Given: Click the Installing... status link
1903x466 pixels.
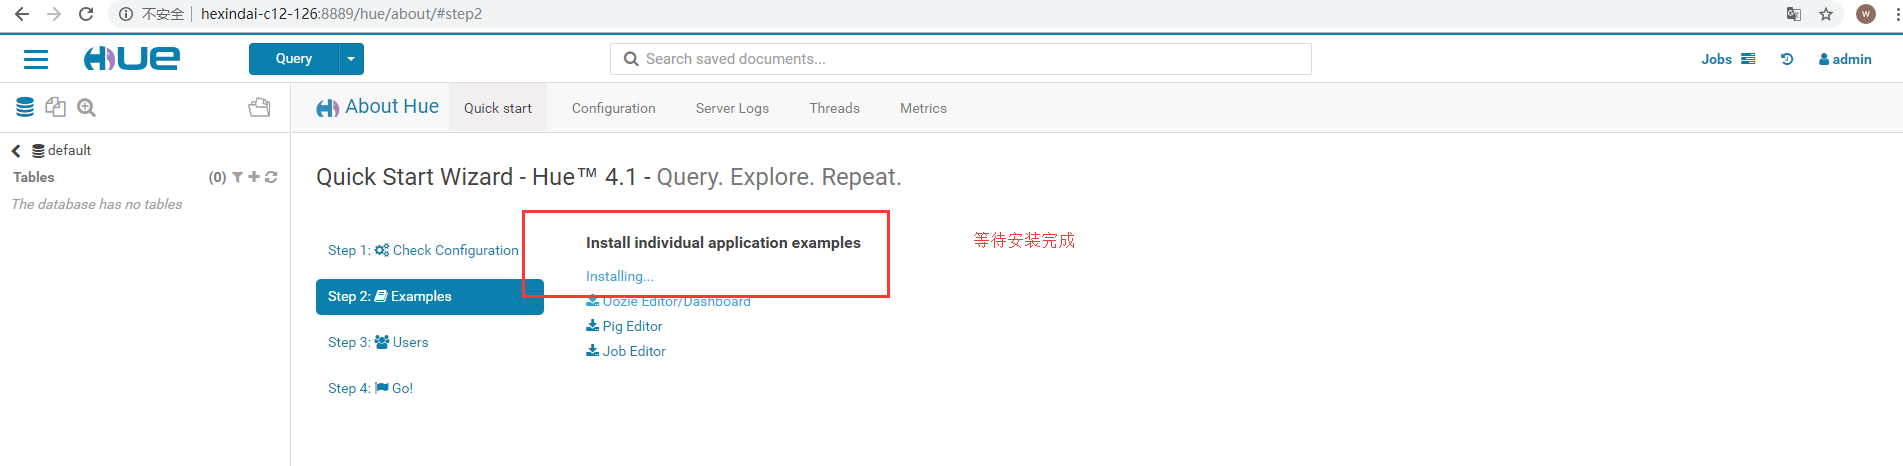Looking at the screenshot, I should coord(620,276).
